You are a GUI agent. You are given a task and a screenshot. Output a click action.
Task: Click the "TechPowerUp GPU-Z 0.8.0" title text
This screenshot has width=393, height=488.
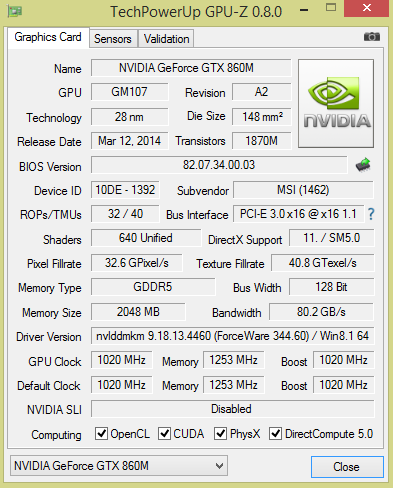pos(196,12)
